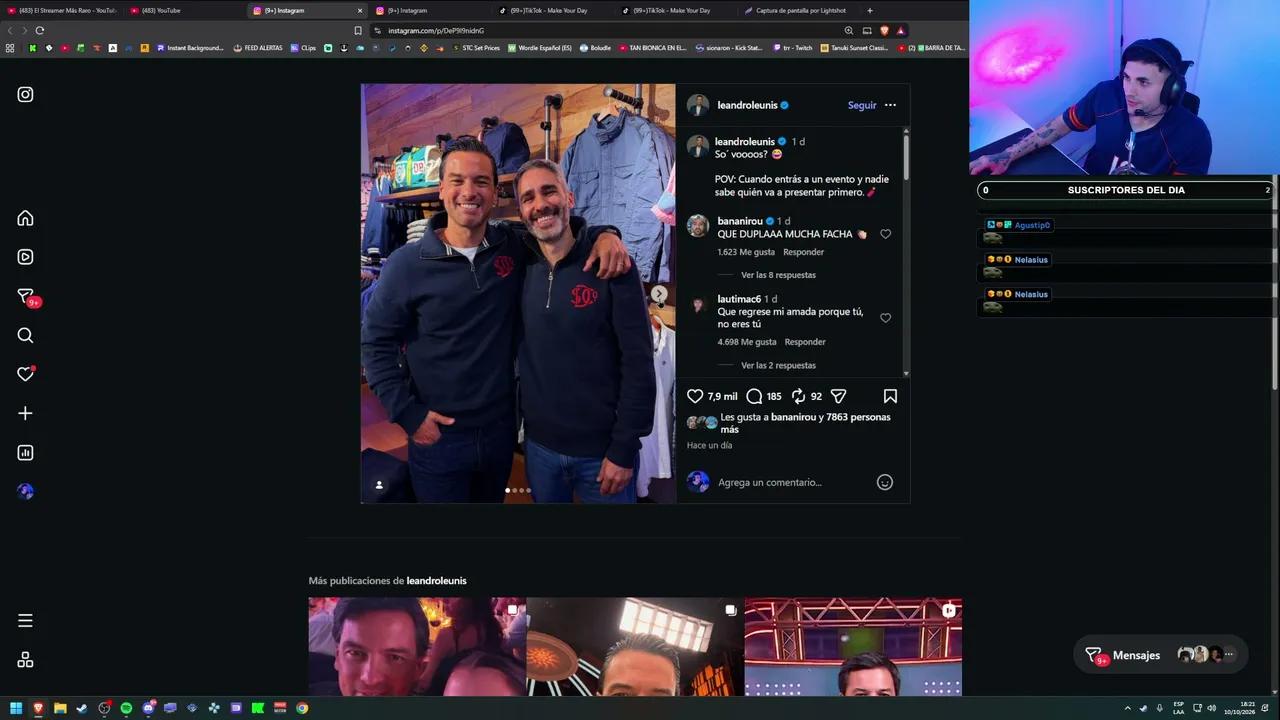Like bananirou's comment
Screen dimensions: 1280x720
point(885,234)
